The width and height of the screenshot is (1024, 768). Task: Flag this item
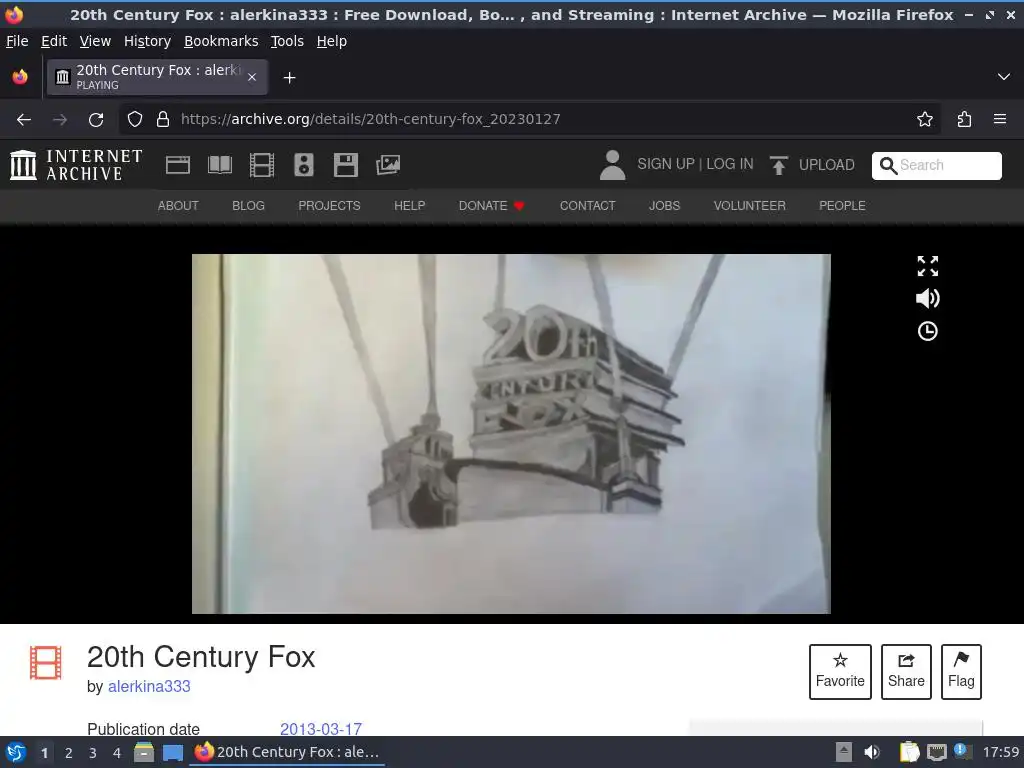[961, 671]
